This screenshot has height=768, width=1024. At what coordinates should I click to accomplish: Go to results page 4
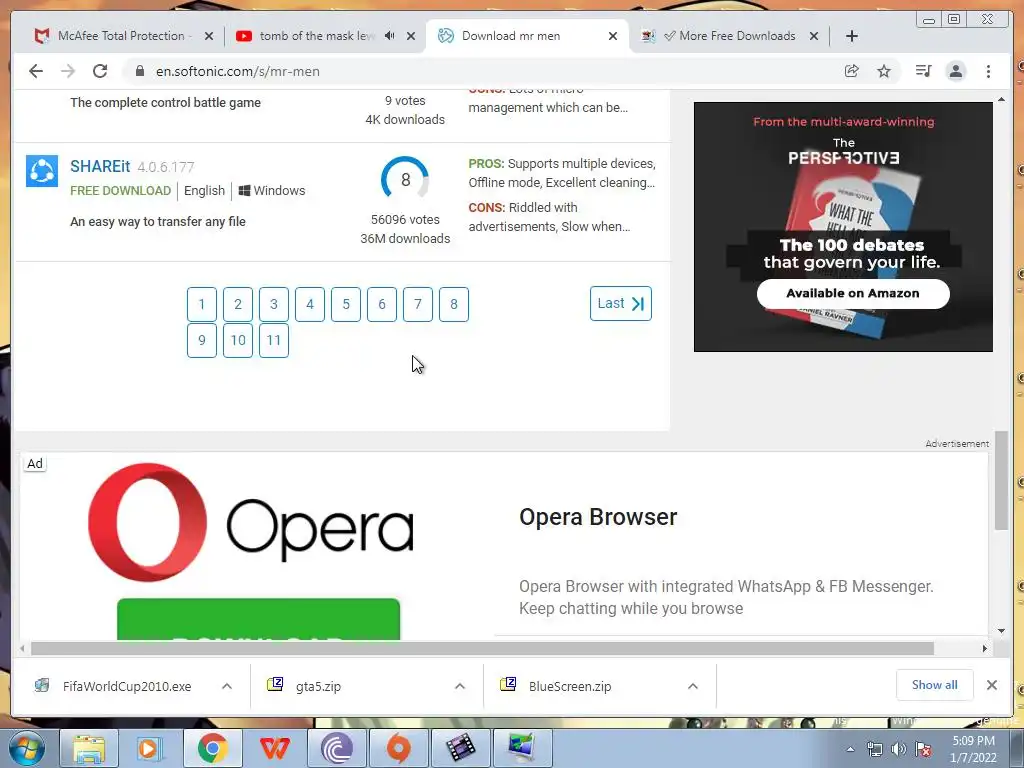click(310, 304)
